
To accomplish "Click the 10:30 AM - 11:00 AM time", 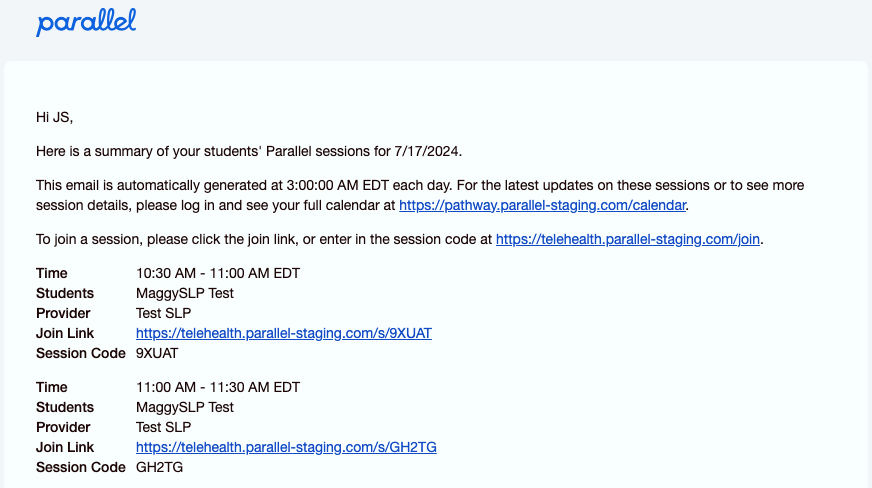I will click(x=218, y=273).
